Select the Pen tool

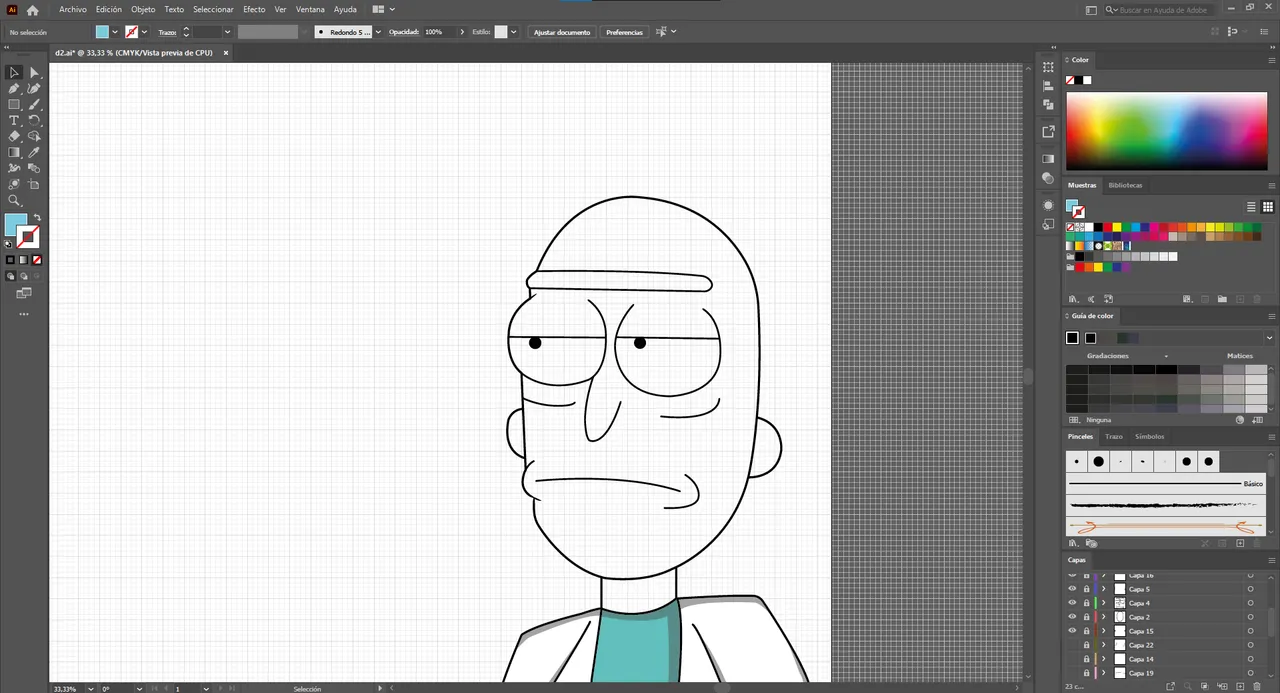(x=14, y=88)
